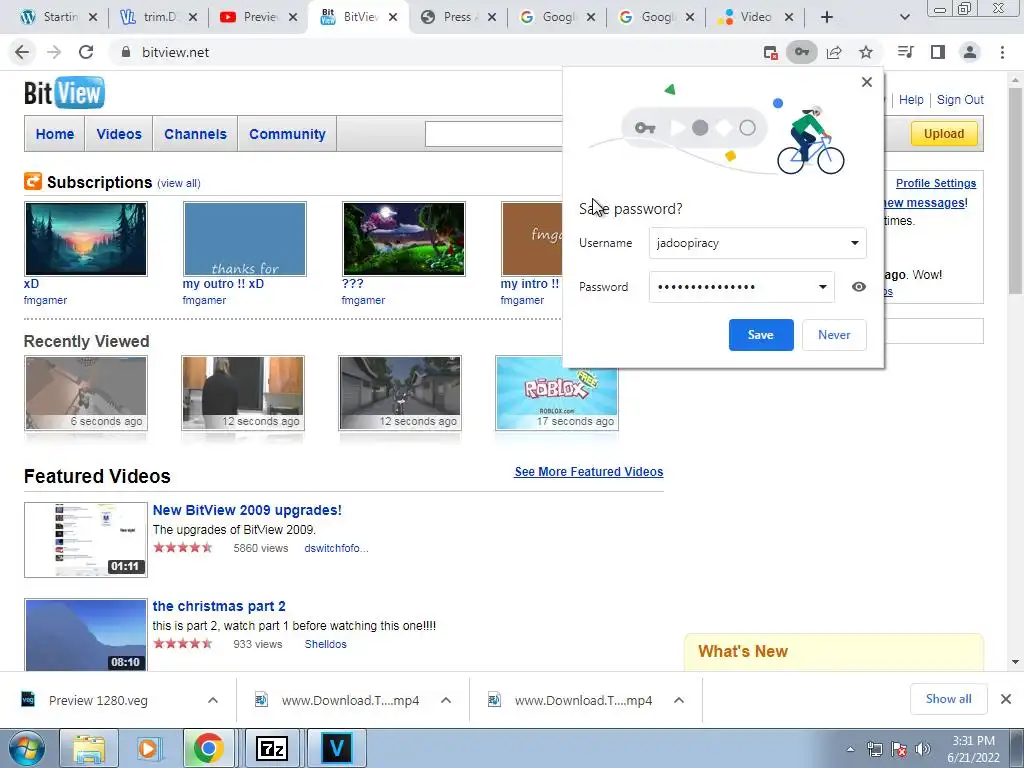Viewport: 1024px width, 768px height.
Task: Expand first www.Download.T....mp4 download options
Action: click(x=446, y=700)
